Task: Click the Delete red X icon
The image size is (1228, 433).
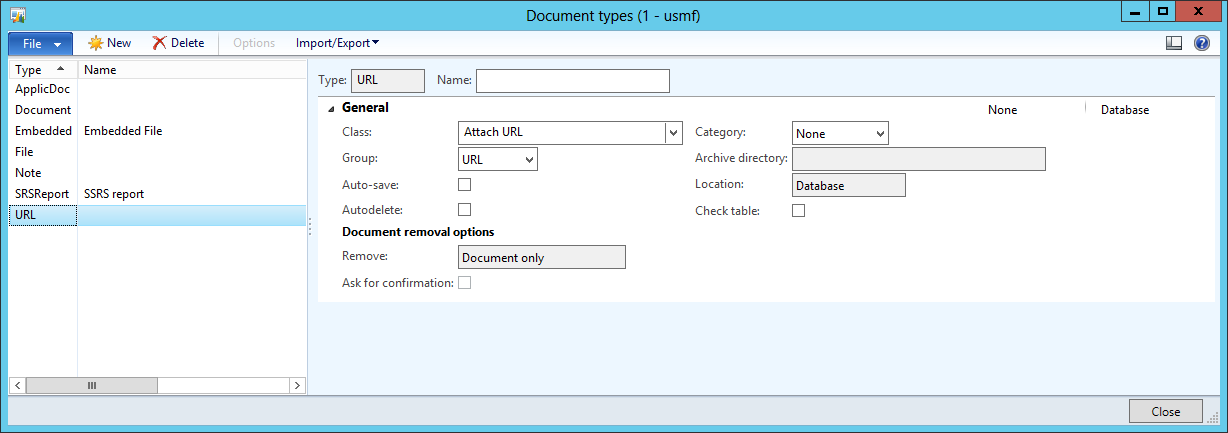Action: coord(159,43)
